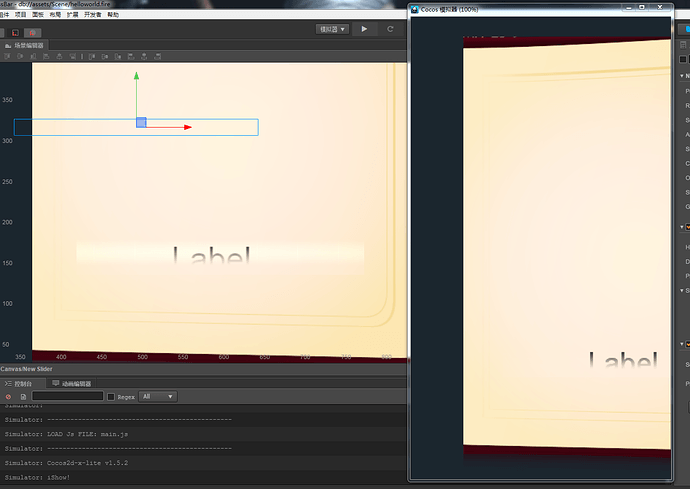Image resolution: width=690 pixels, height=489 pixels.
Task: Switch to the 场景编辑器 tab
Action: coord(25,45)
